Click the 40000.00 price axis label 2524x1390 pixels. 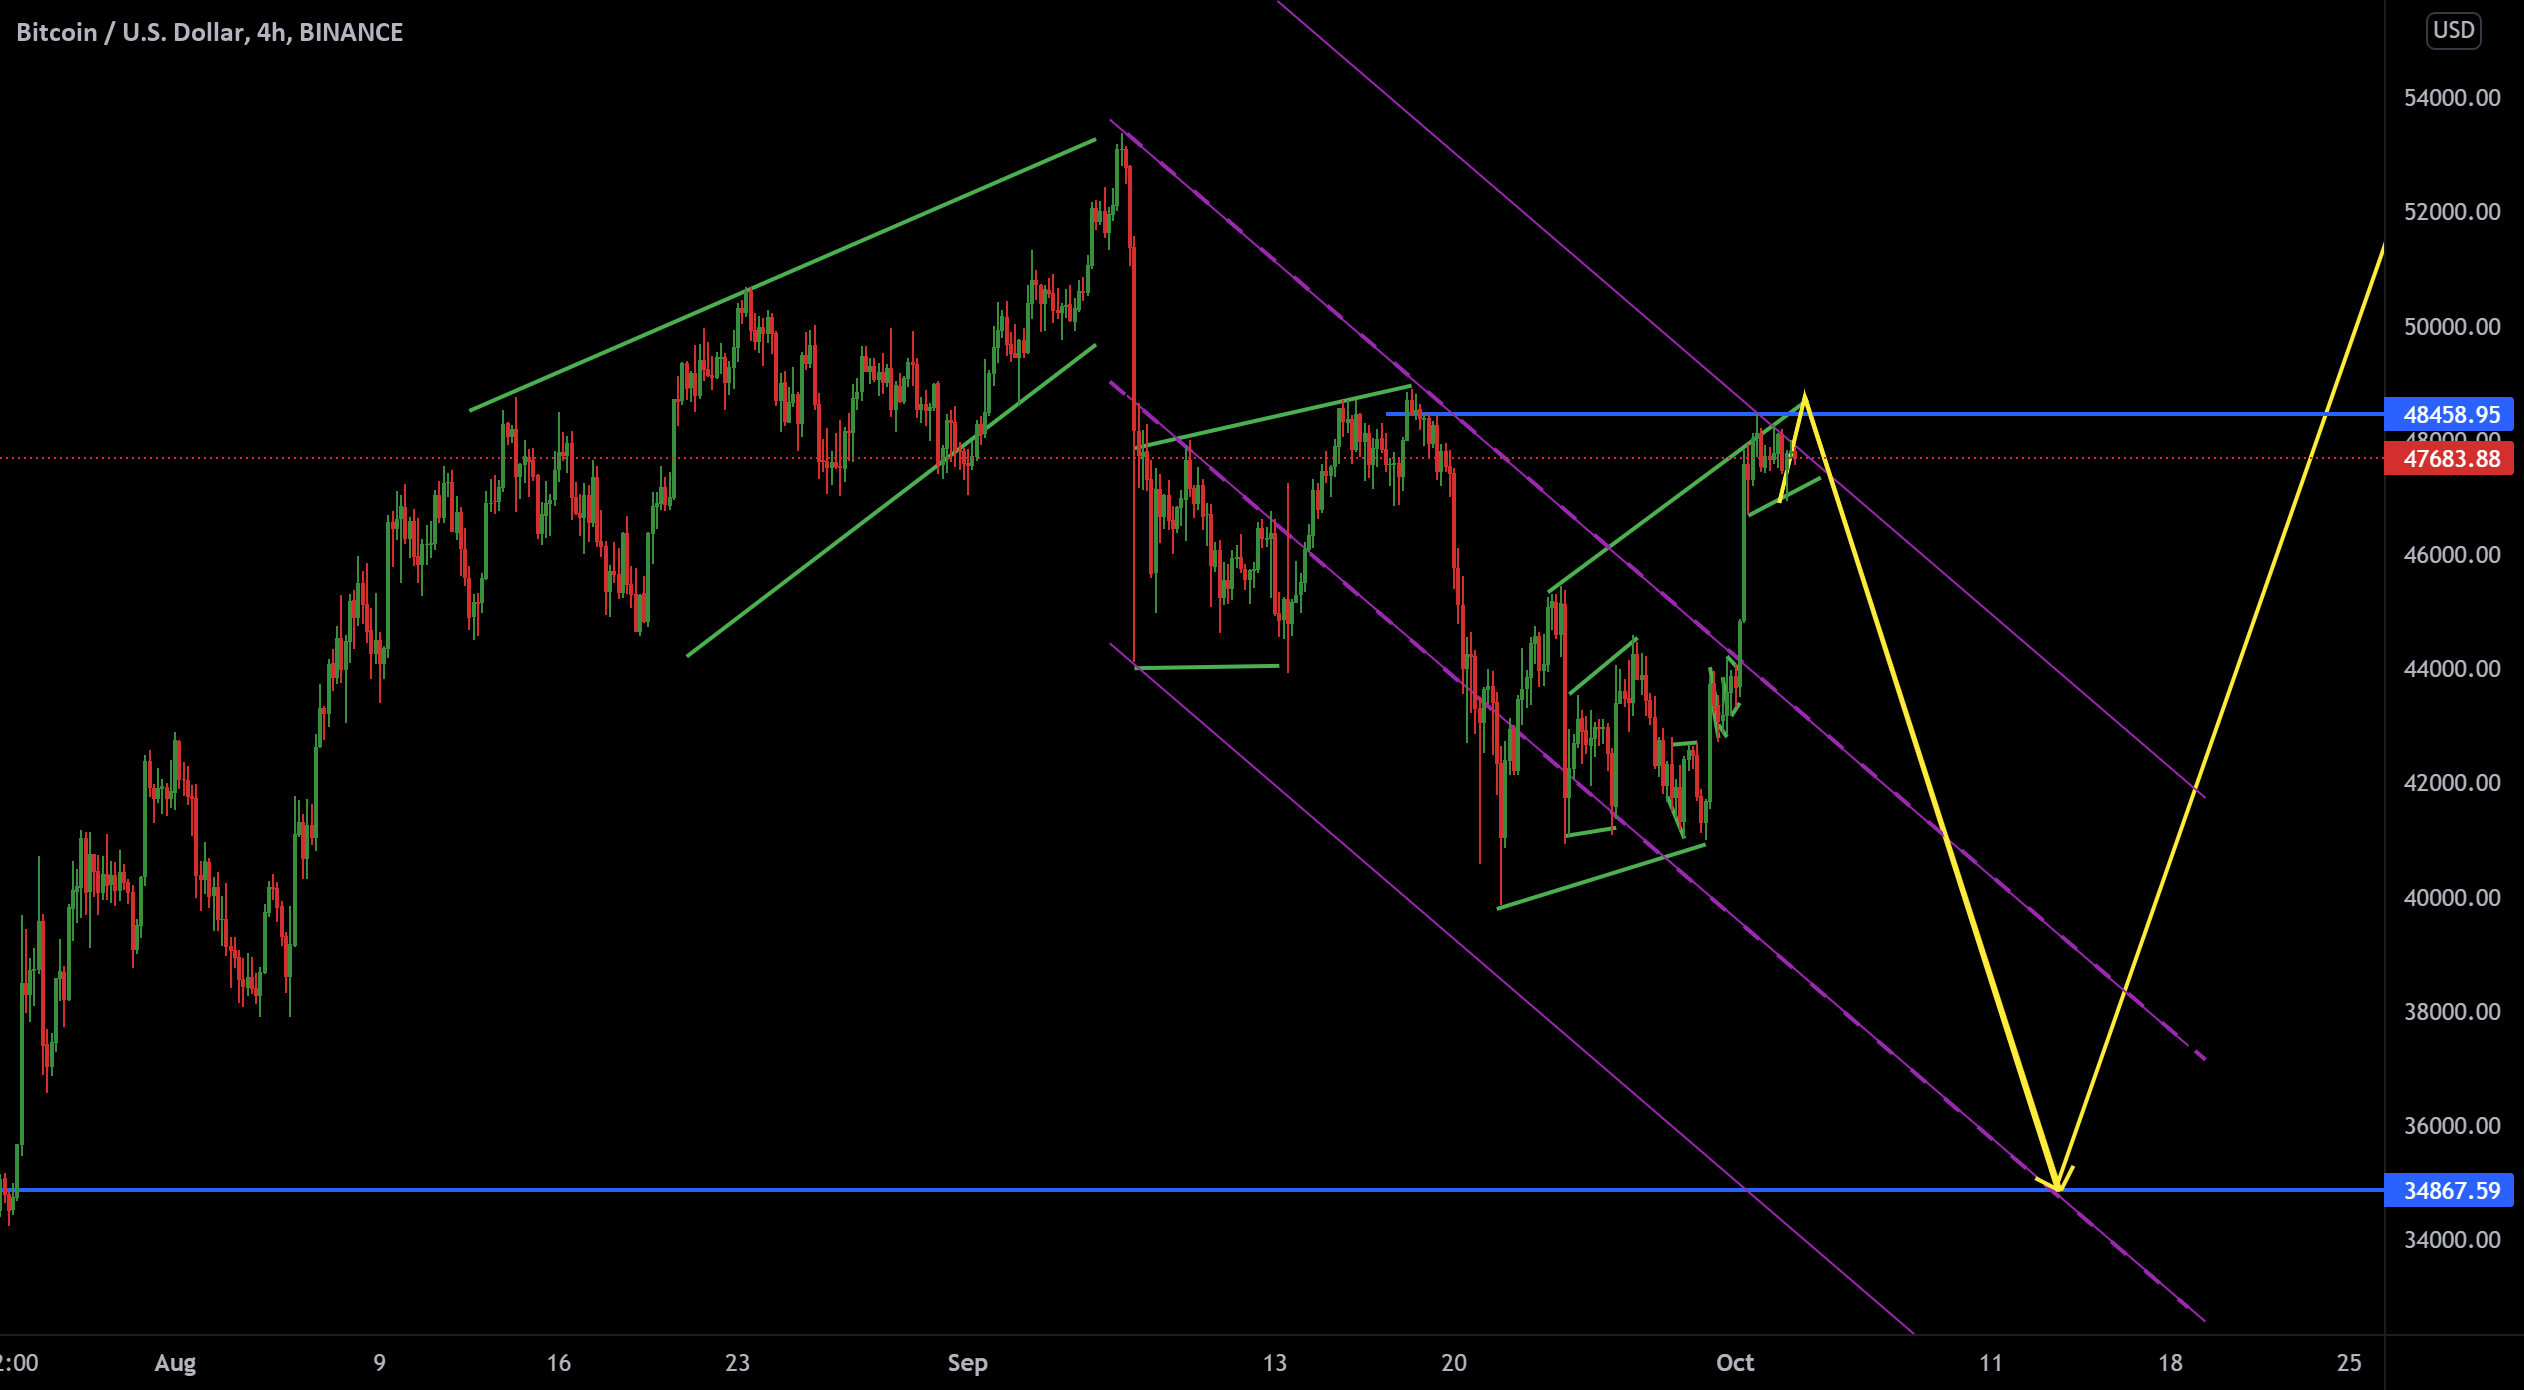click(x=2452, y=898)
